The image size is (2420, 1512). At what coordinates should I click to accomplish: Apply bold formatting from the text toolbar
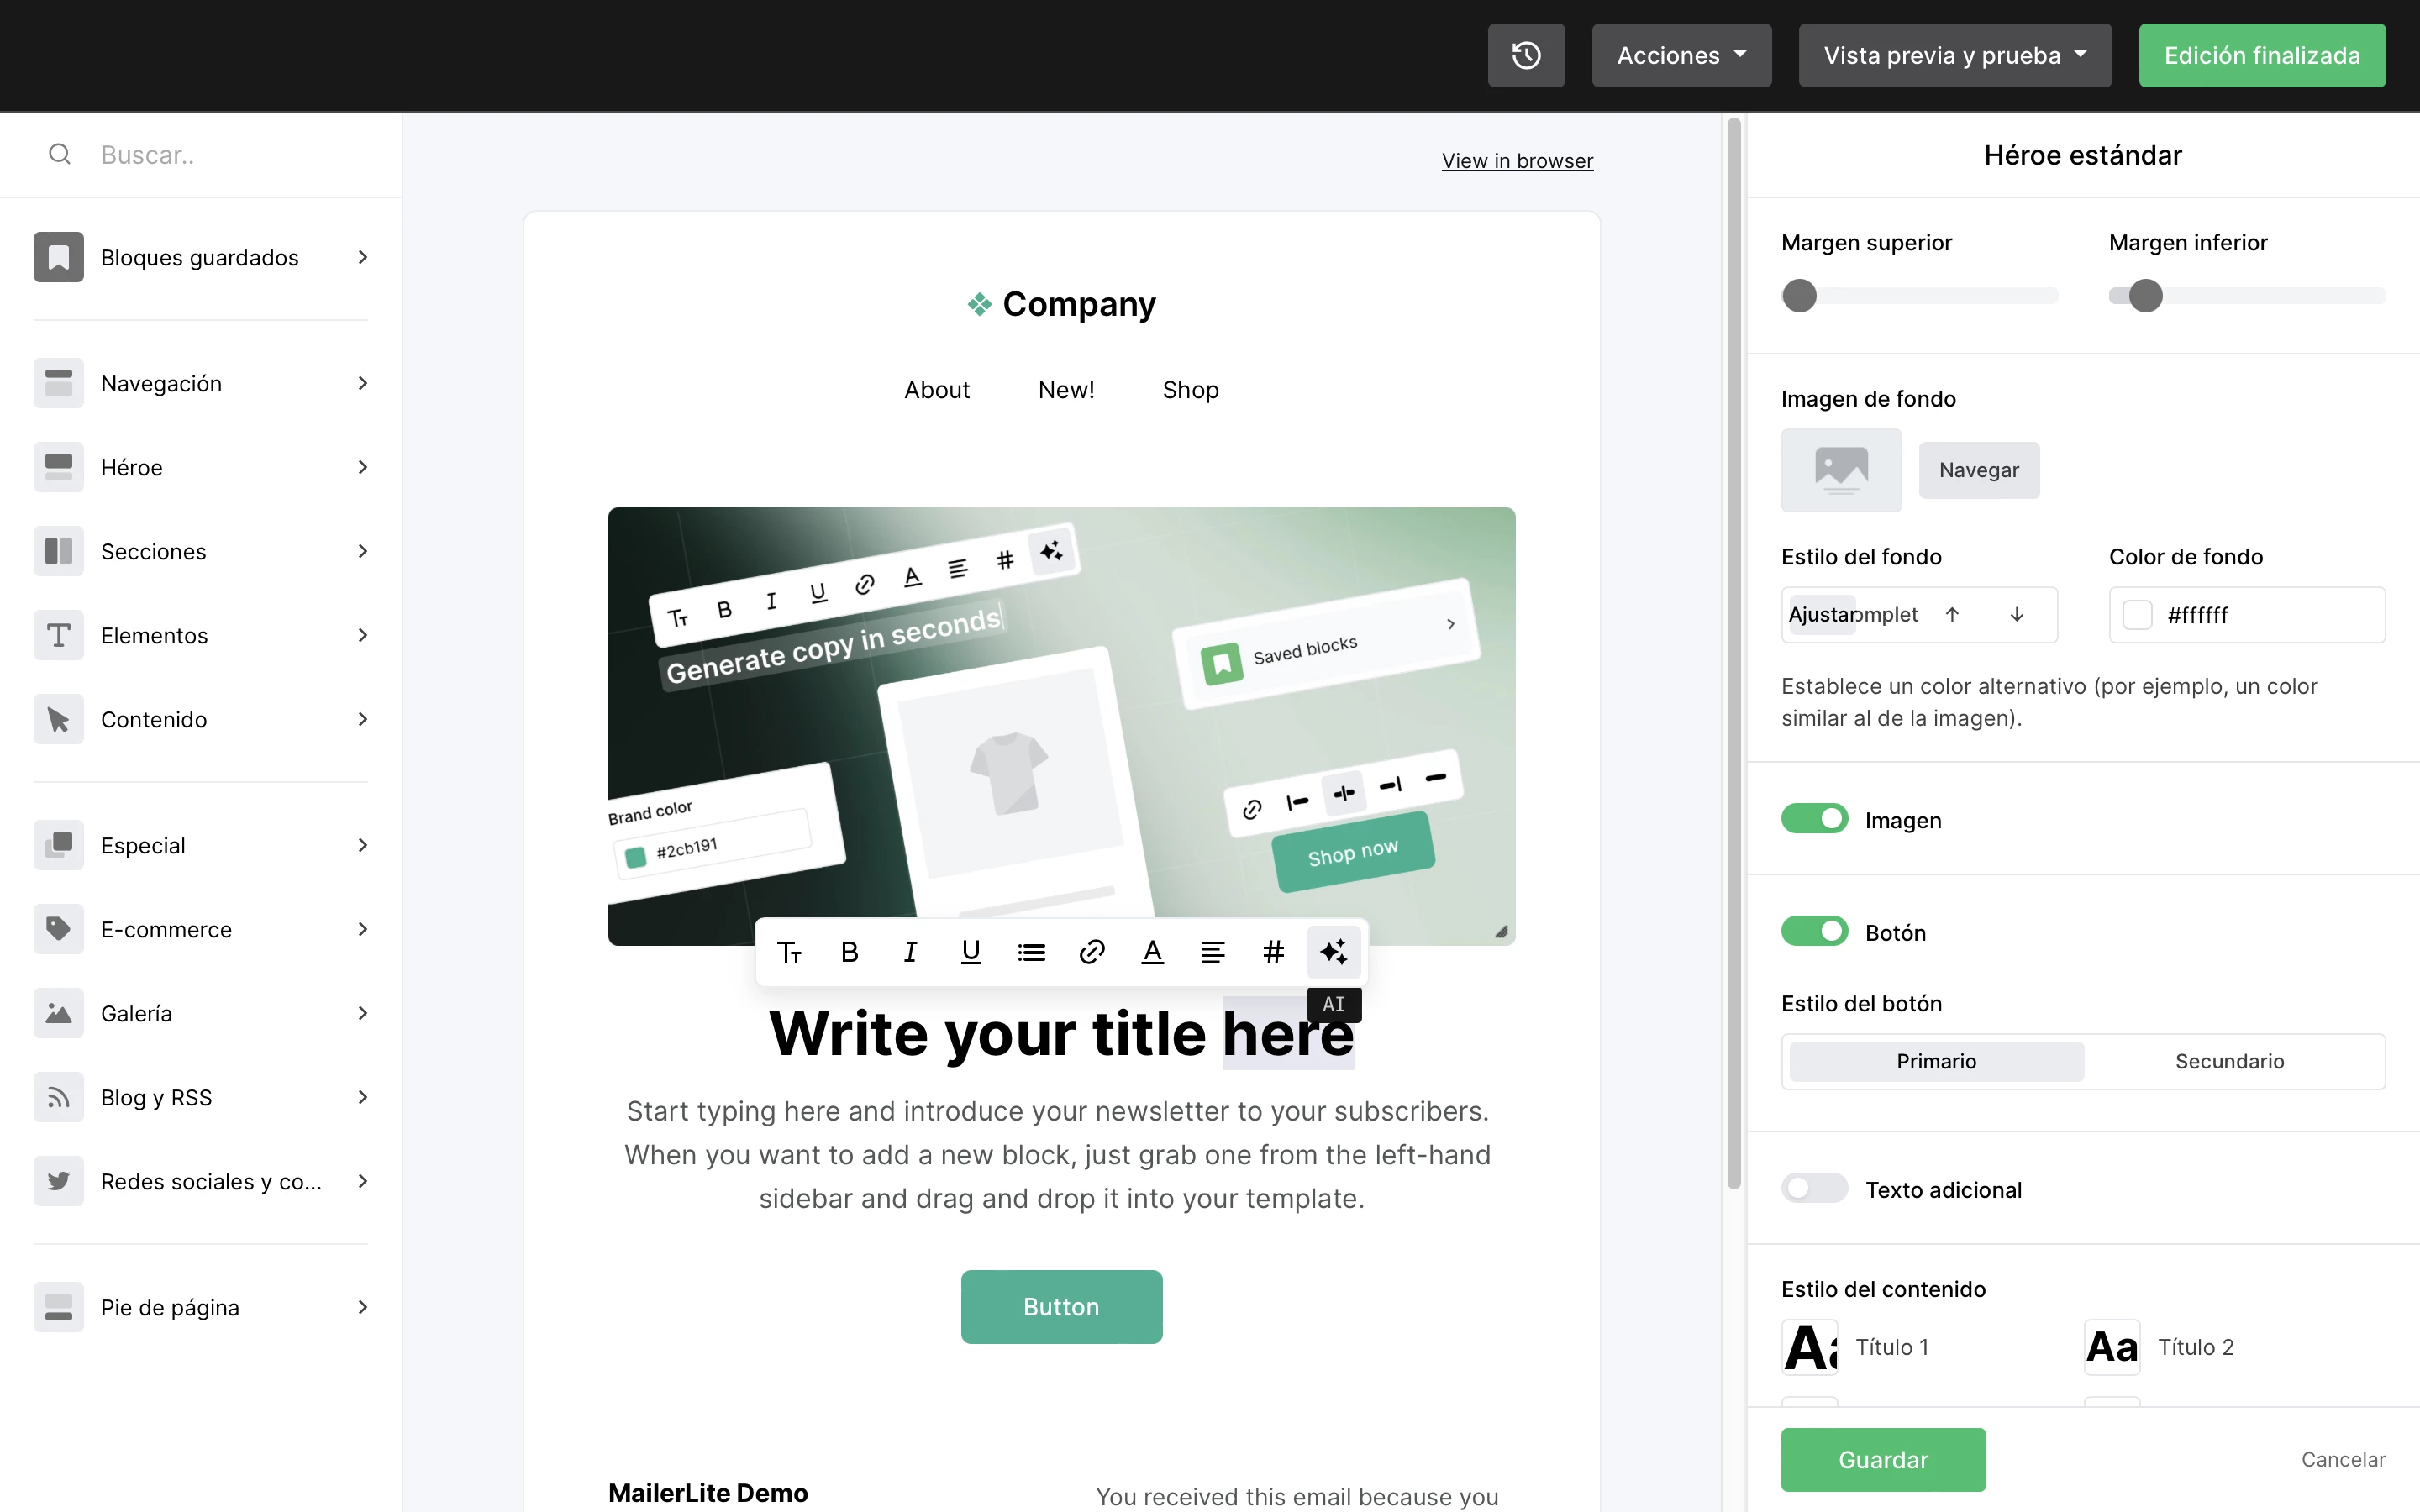pos(849,952)
